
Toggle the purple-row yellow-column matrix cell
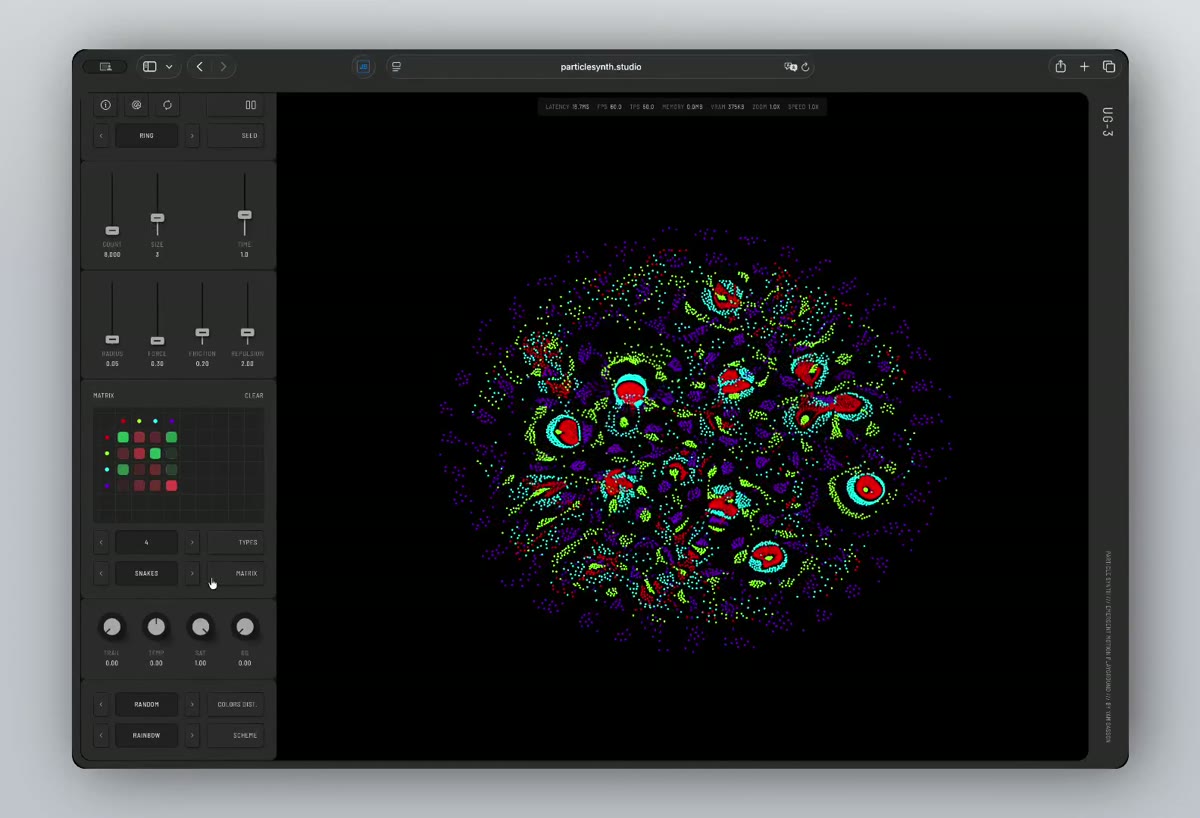click(x=139, y=485)
